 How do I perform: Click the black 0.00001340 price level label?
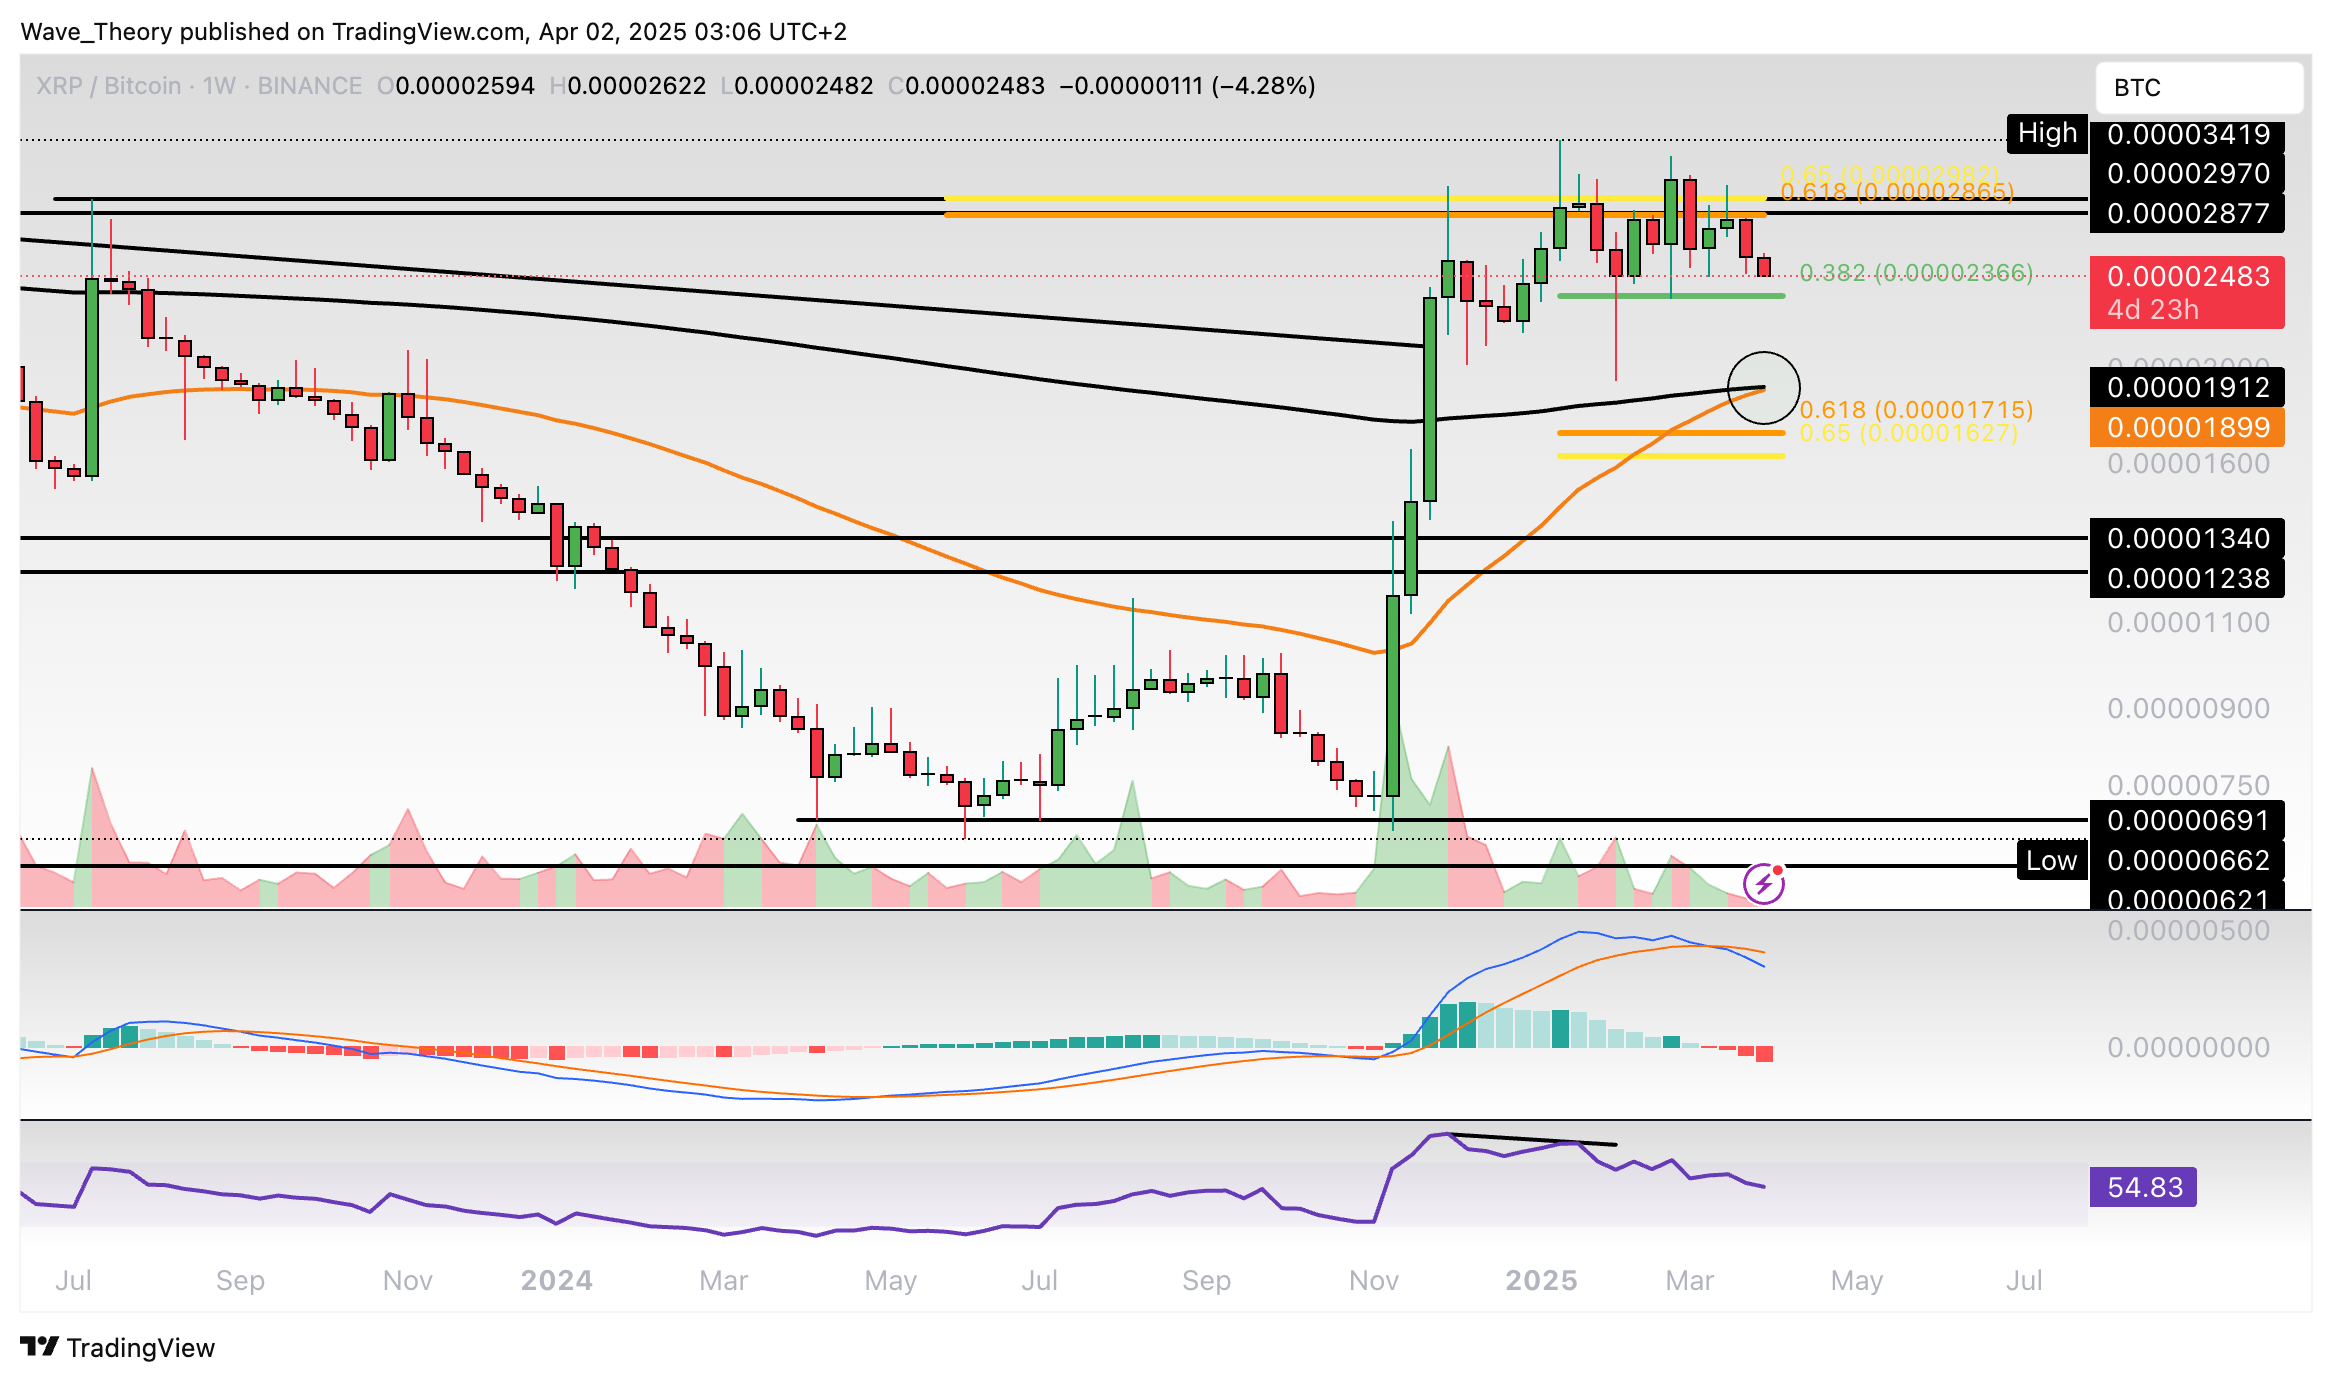[2187, 539]
